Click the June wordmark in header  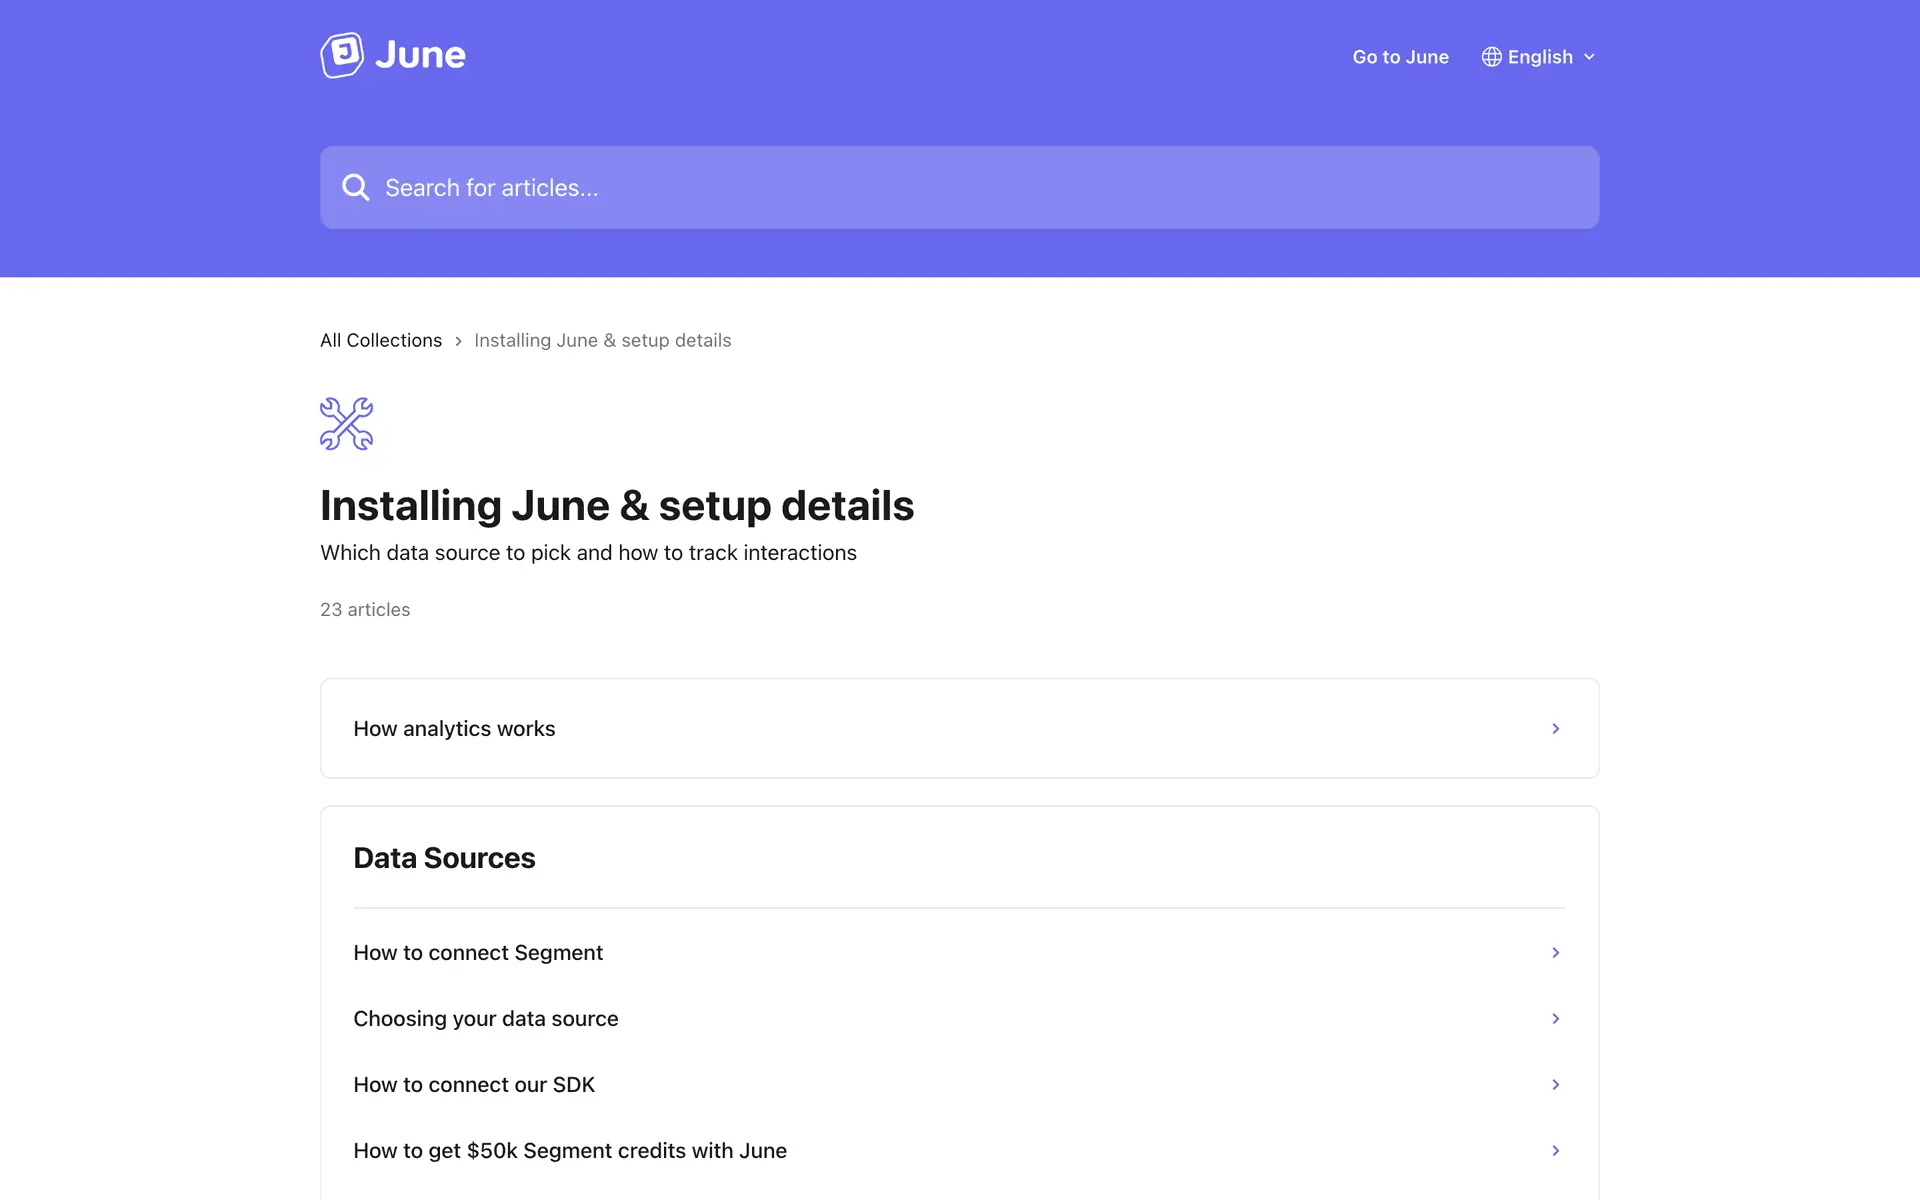click(x=420, y=55)
